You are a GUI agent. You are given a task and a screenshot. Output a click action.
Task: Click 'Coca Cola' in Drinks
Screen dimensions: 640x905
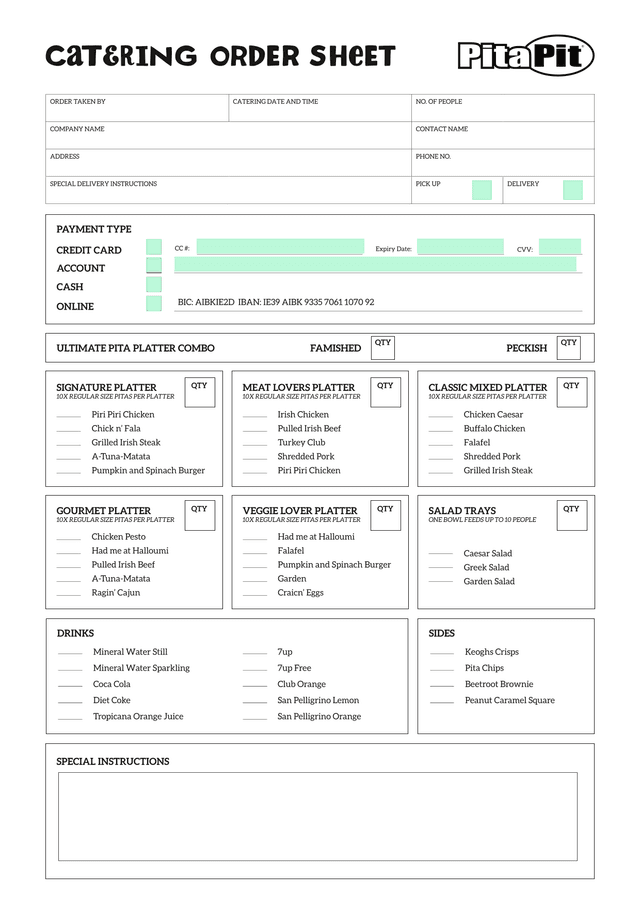click(112, 684)
